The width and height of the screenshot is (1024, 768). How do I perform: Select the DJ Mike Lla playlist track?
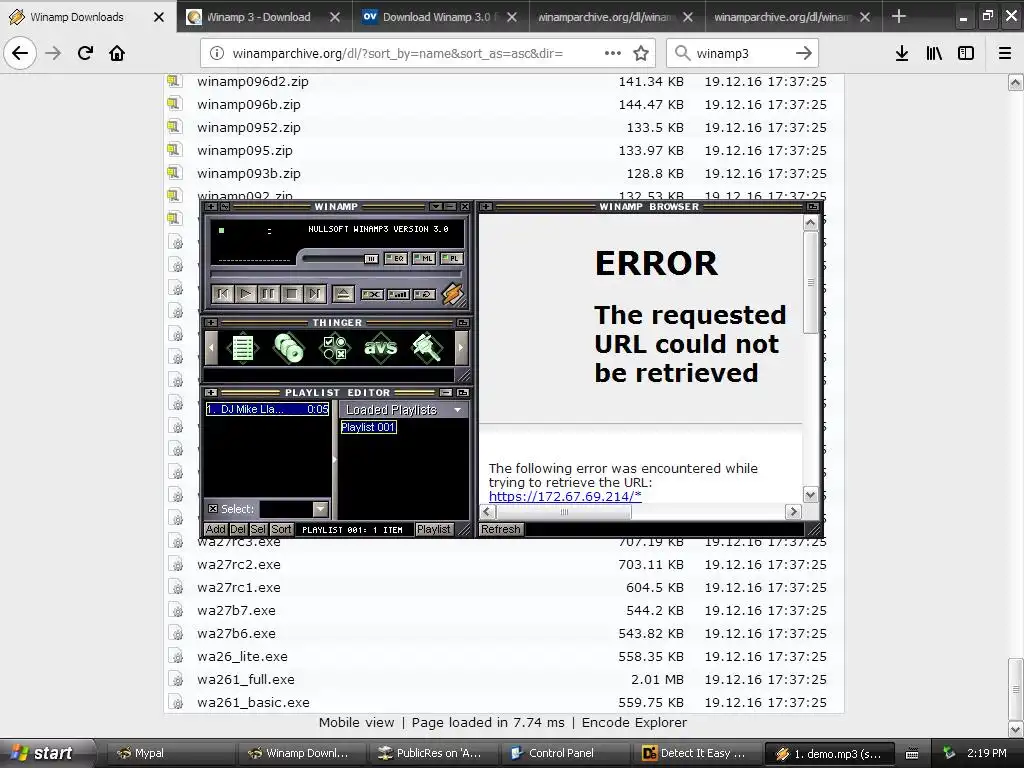268,409
